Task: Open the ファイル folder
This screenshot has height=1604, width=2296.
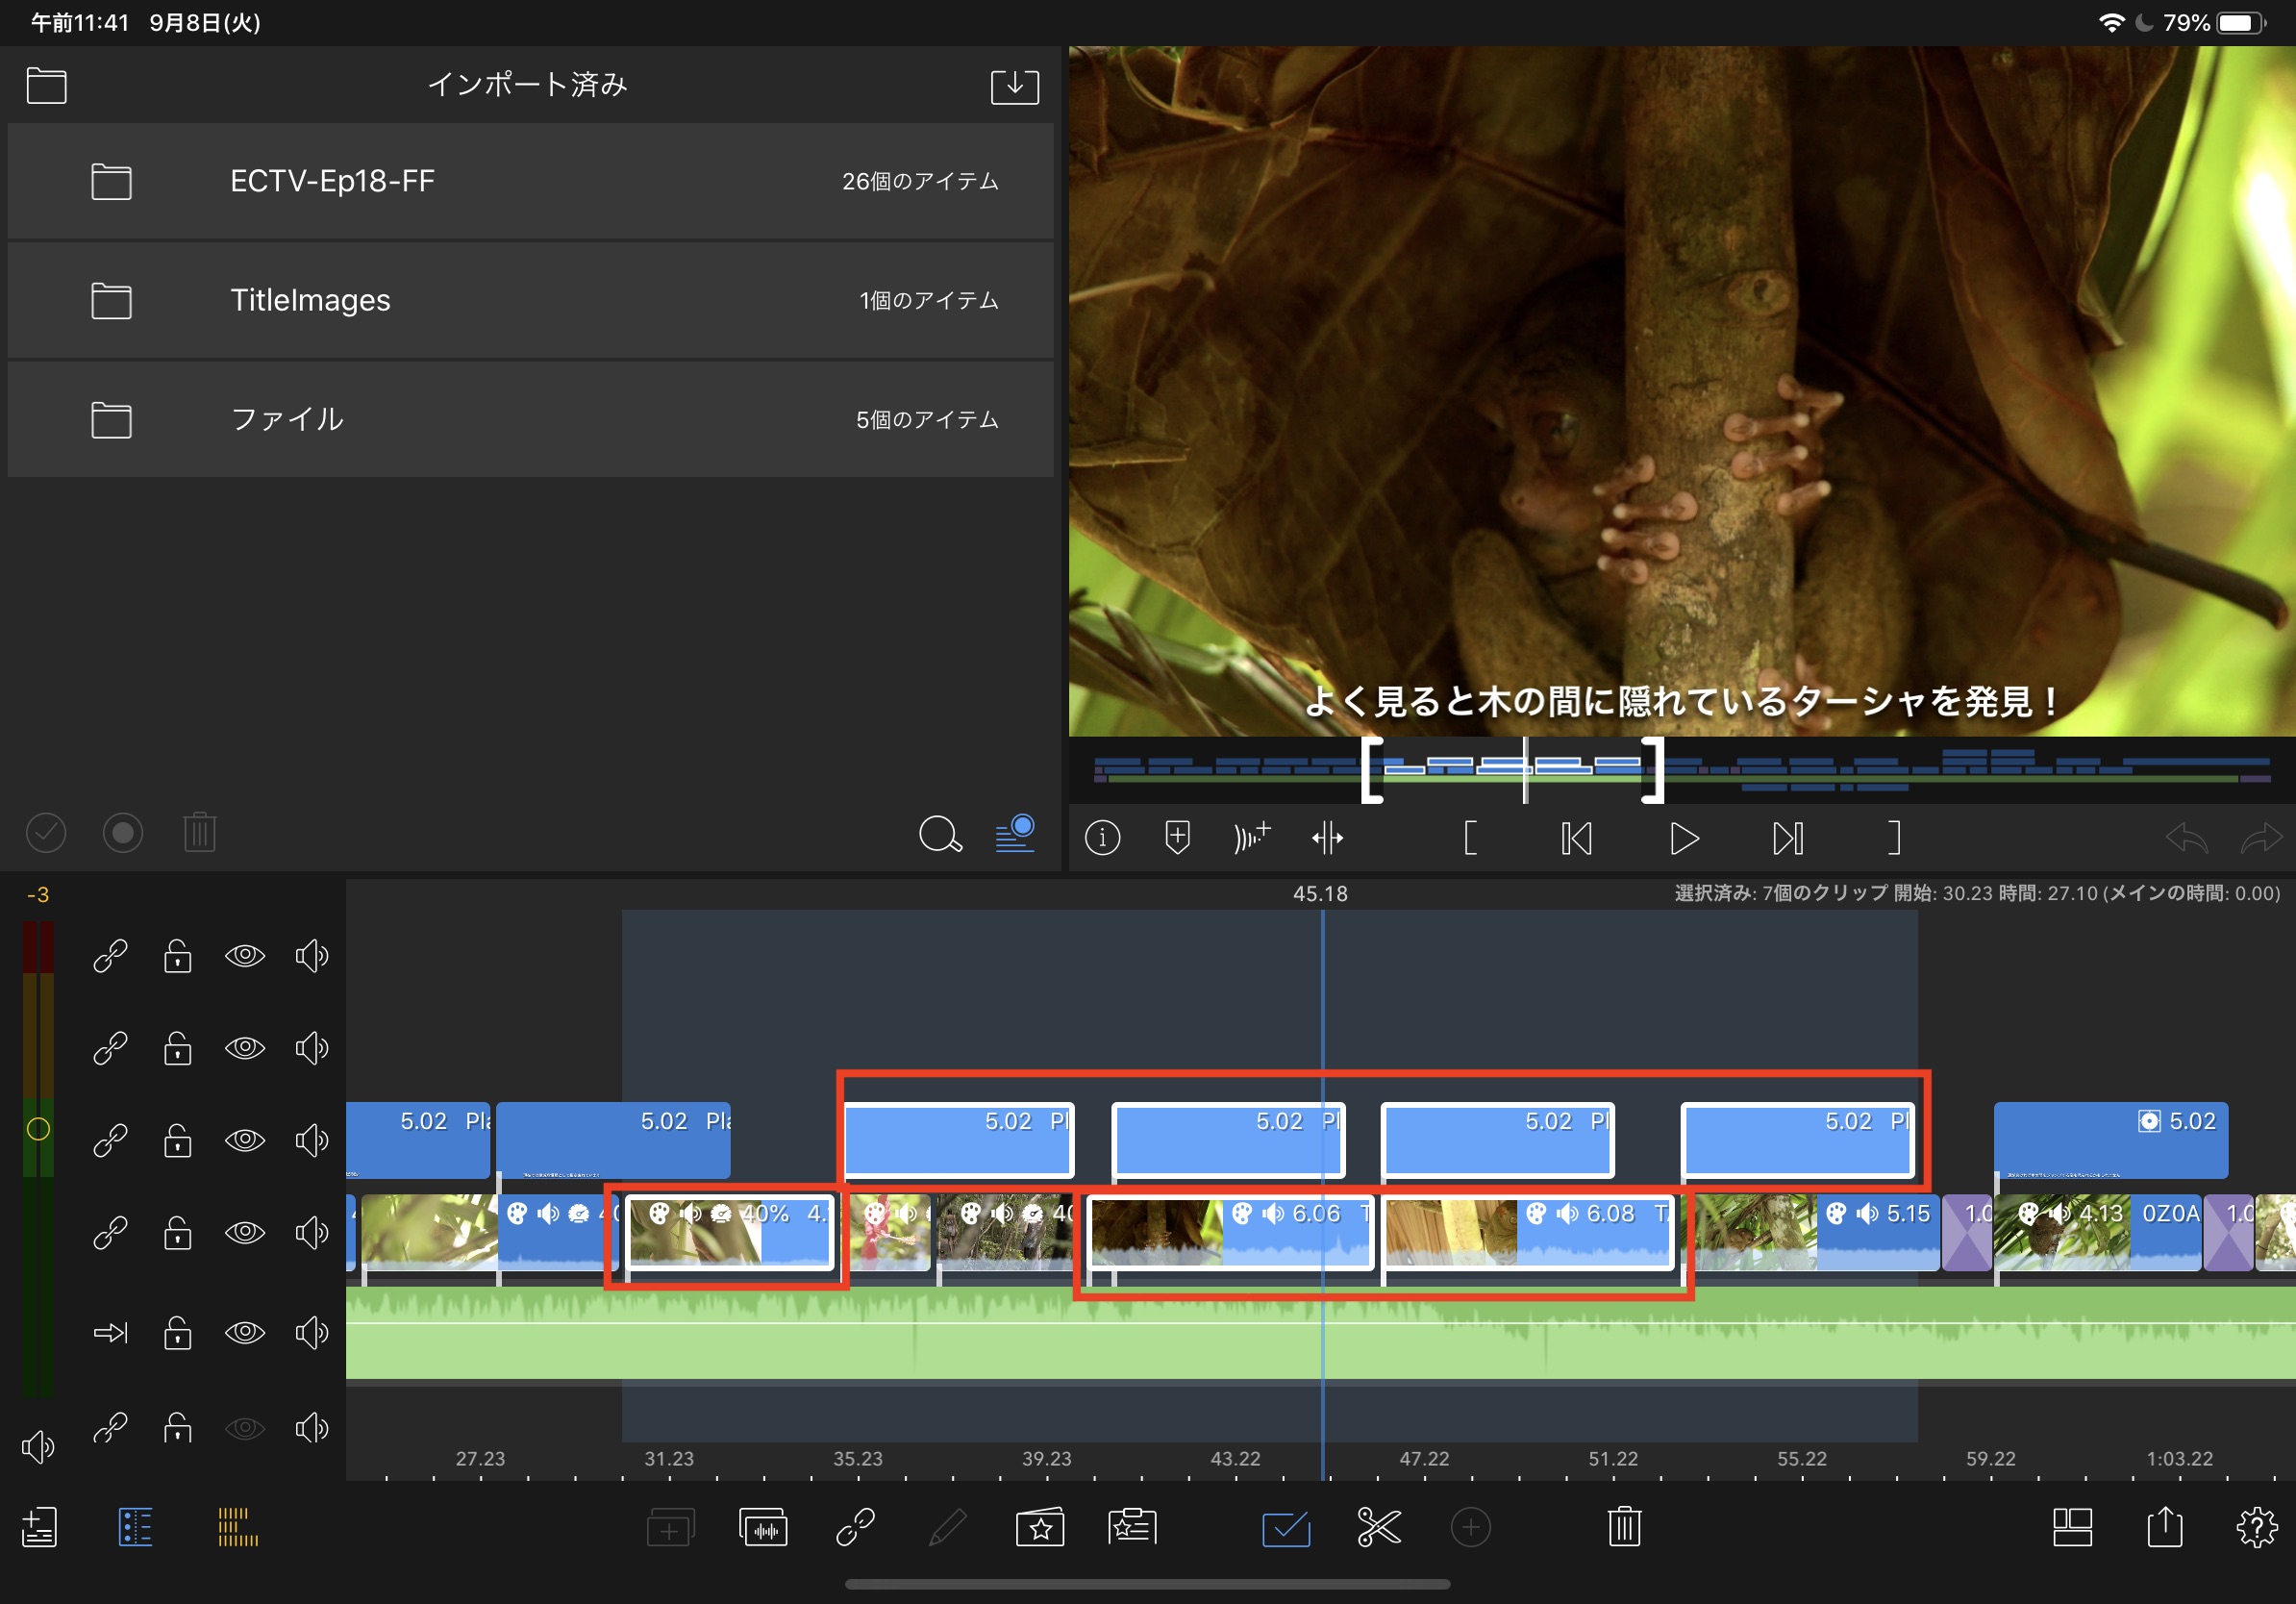Action: [x=530, y=419]
